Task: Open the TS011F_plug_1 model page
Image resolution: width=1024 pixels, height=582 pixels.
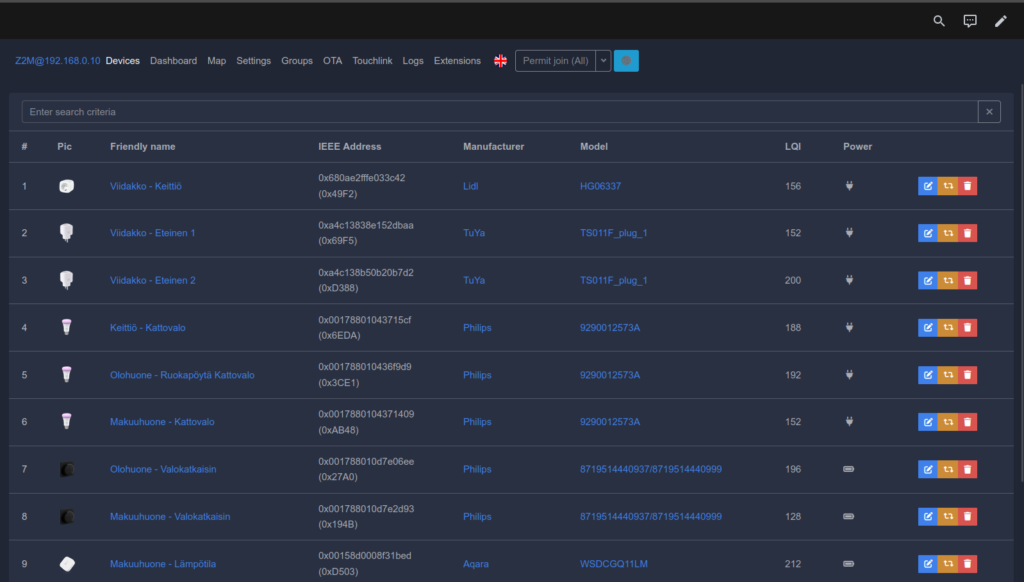Action: tap(613, 232)
